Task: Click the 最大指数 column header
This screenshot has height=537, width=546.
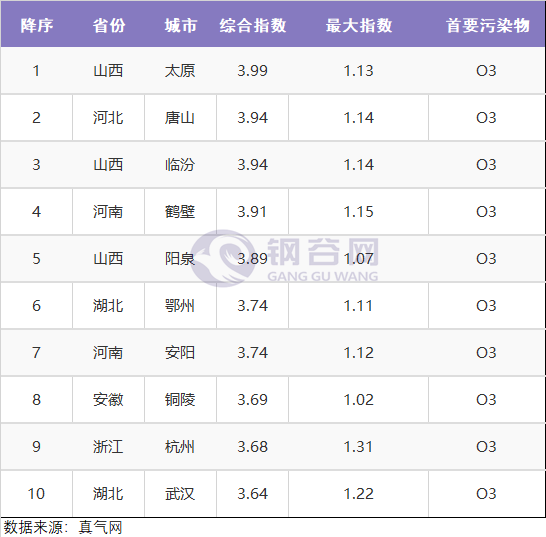Action: point(359,25)
